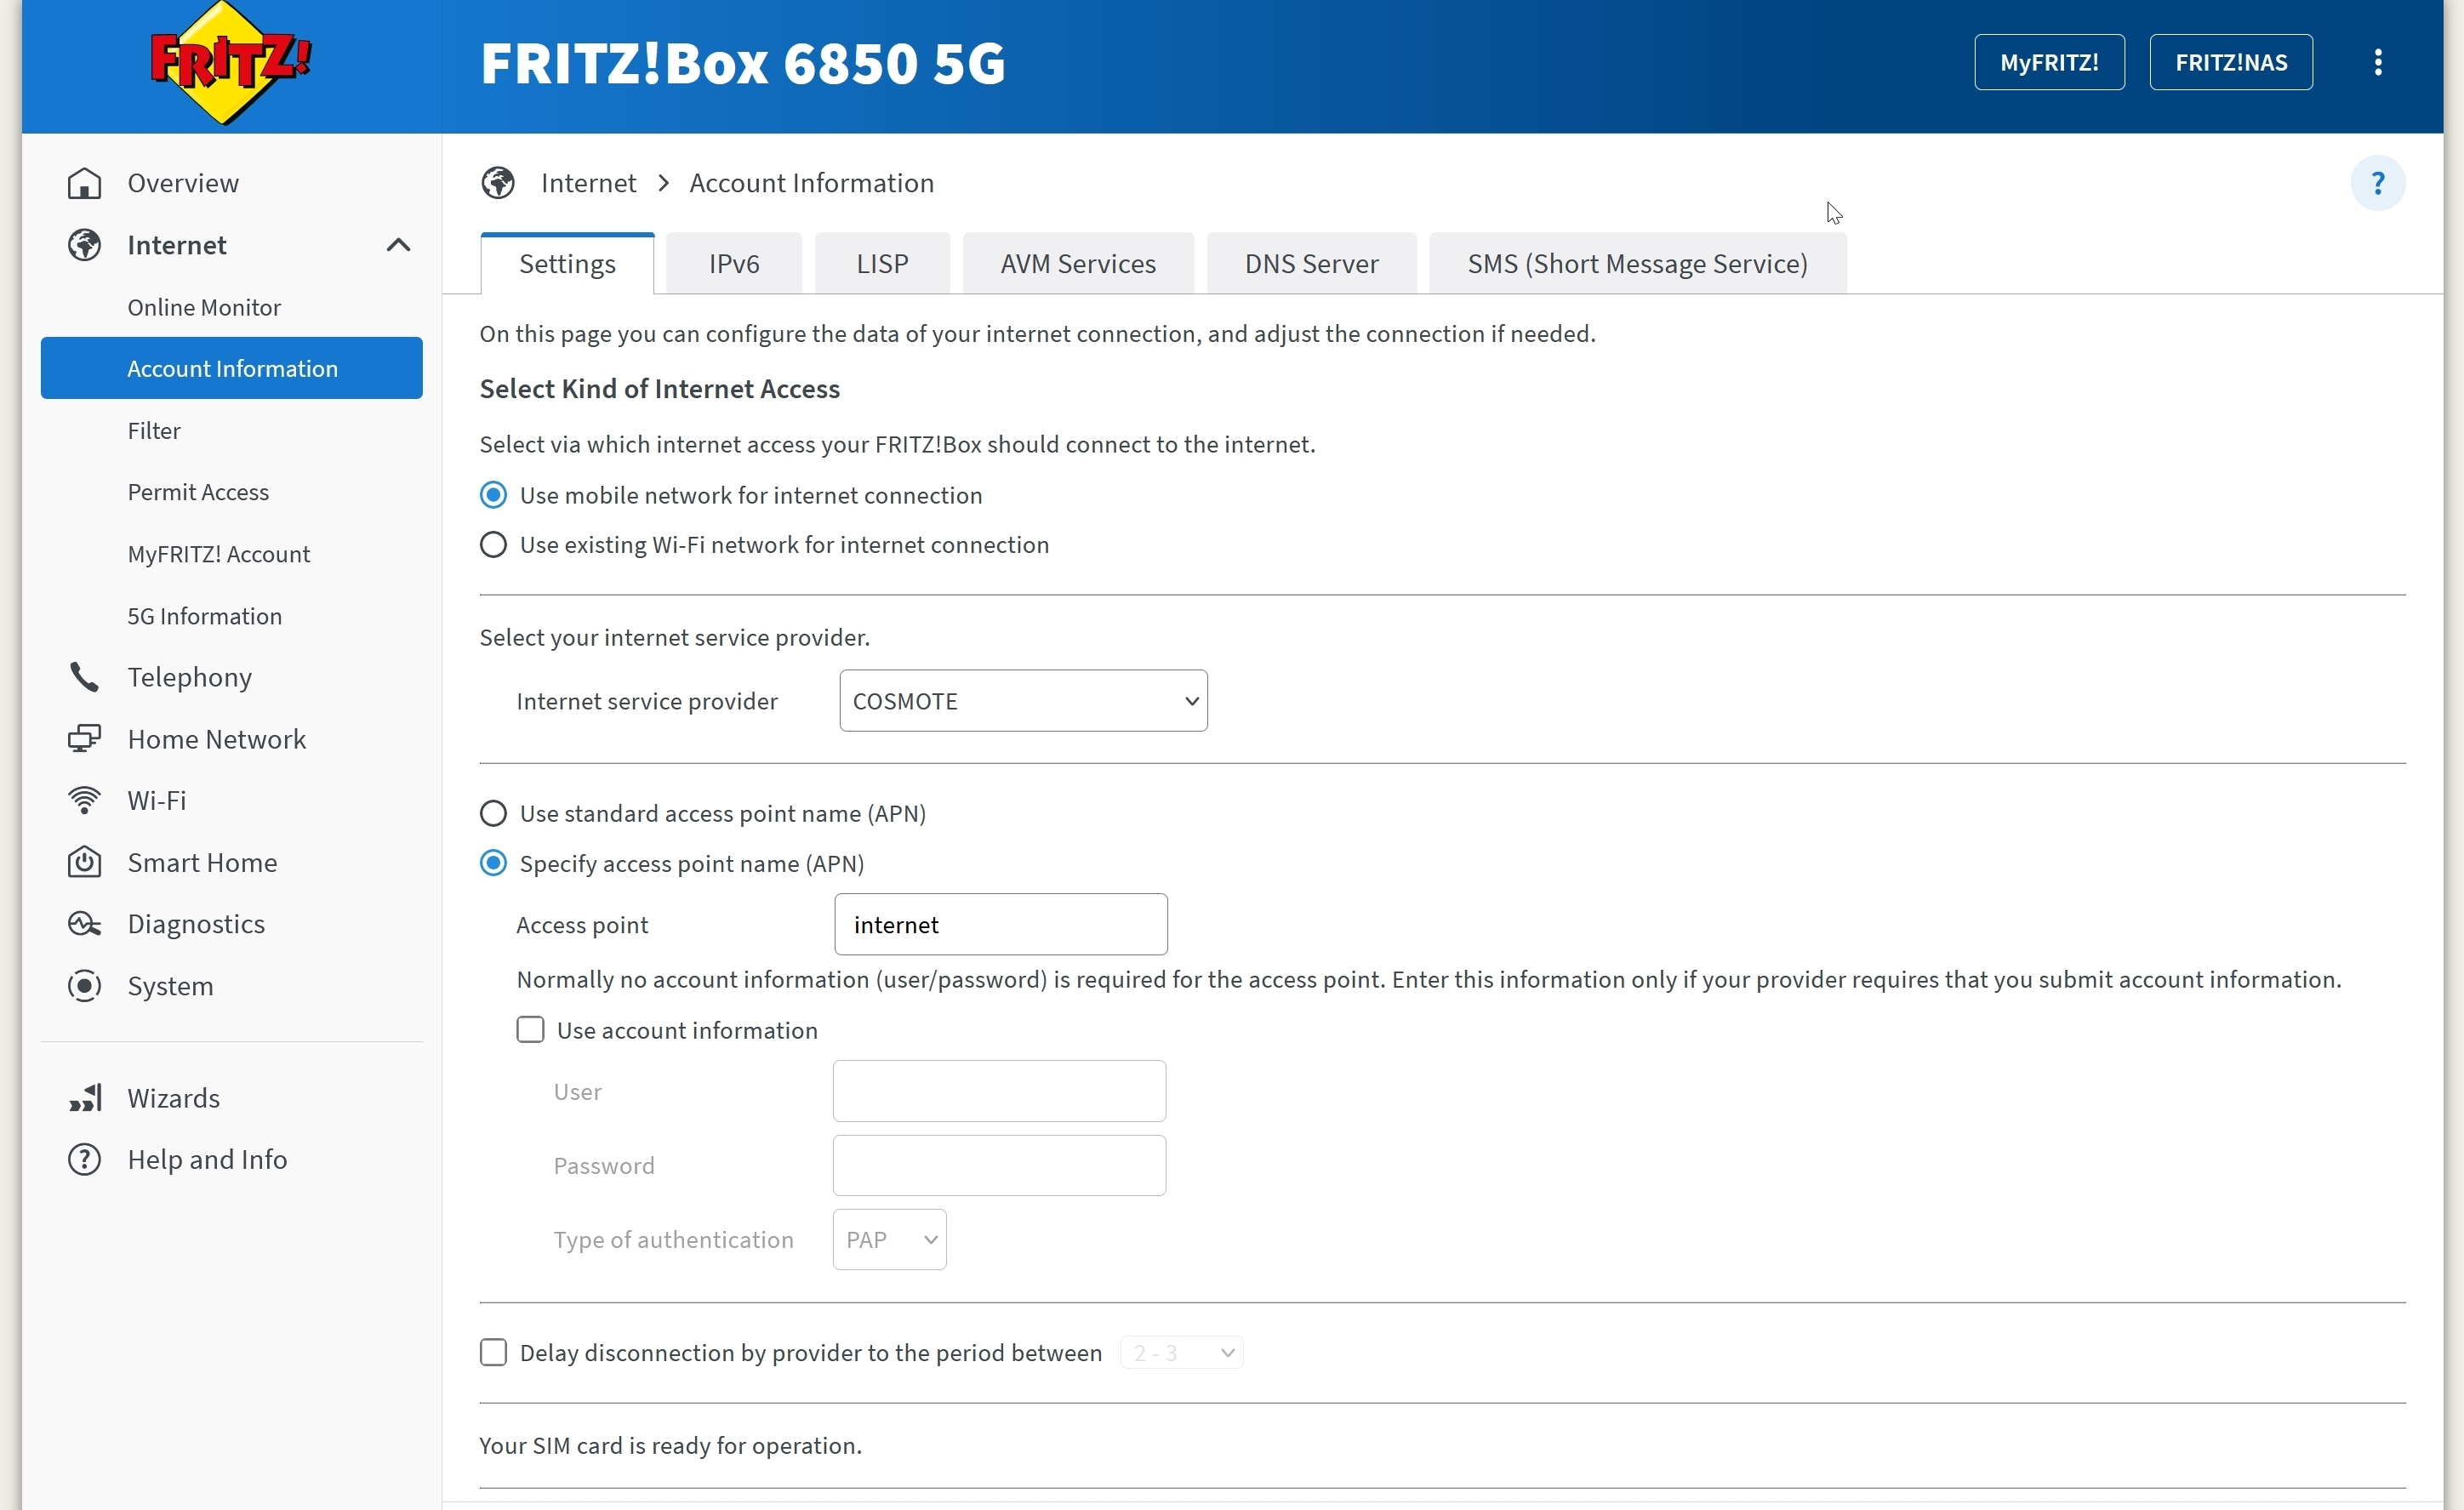
Task: Click the Wizards bars icon
Action: [x=85, y=1098]
